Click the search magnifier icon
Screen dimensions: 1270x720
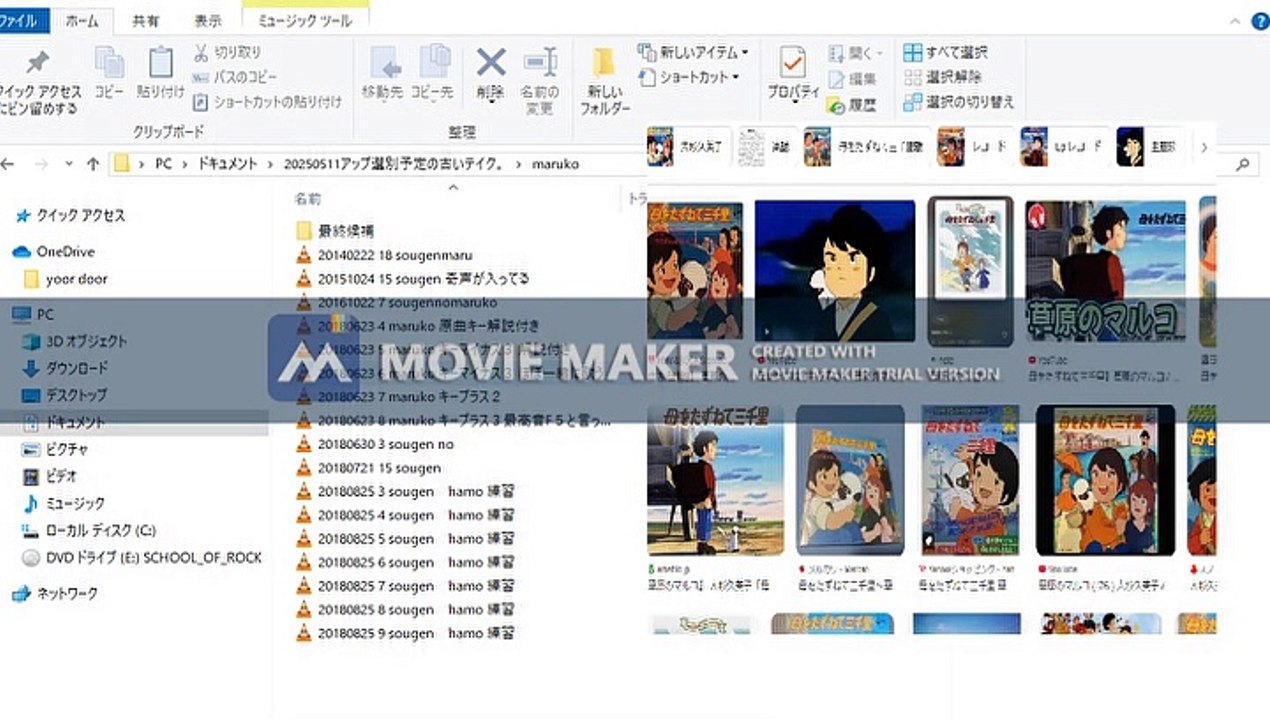[x=1244, y=164]
